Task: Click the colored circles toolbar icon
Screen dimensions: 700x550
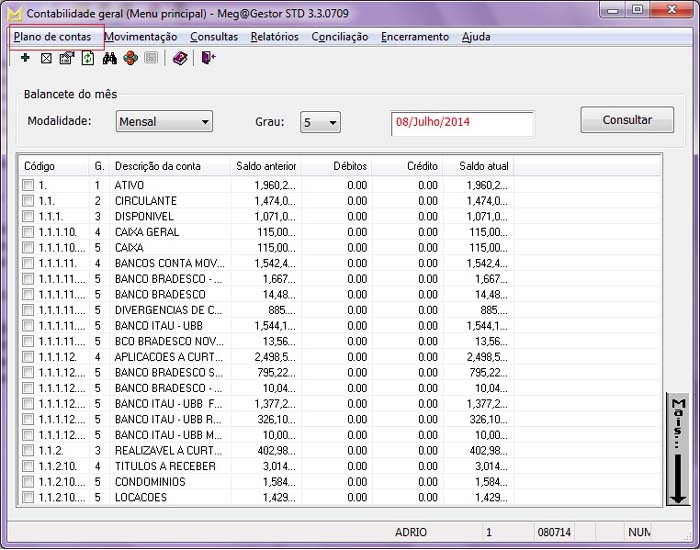Action: [x=131, y=59]
